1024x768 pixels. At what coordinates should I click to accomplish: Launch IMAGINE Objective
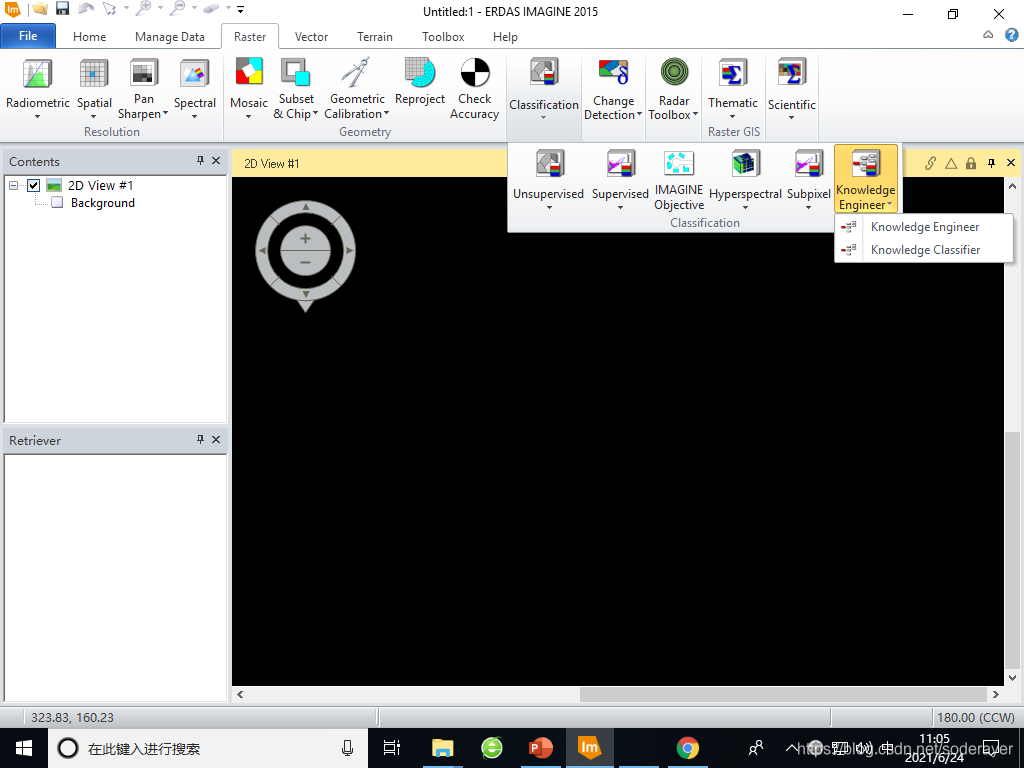click(x=679, y=163)
